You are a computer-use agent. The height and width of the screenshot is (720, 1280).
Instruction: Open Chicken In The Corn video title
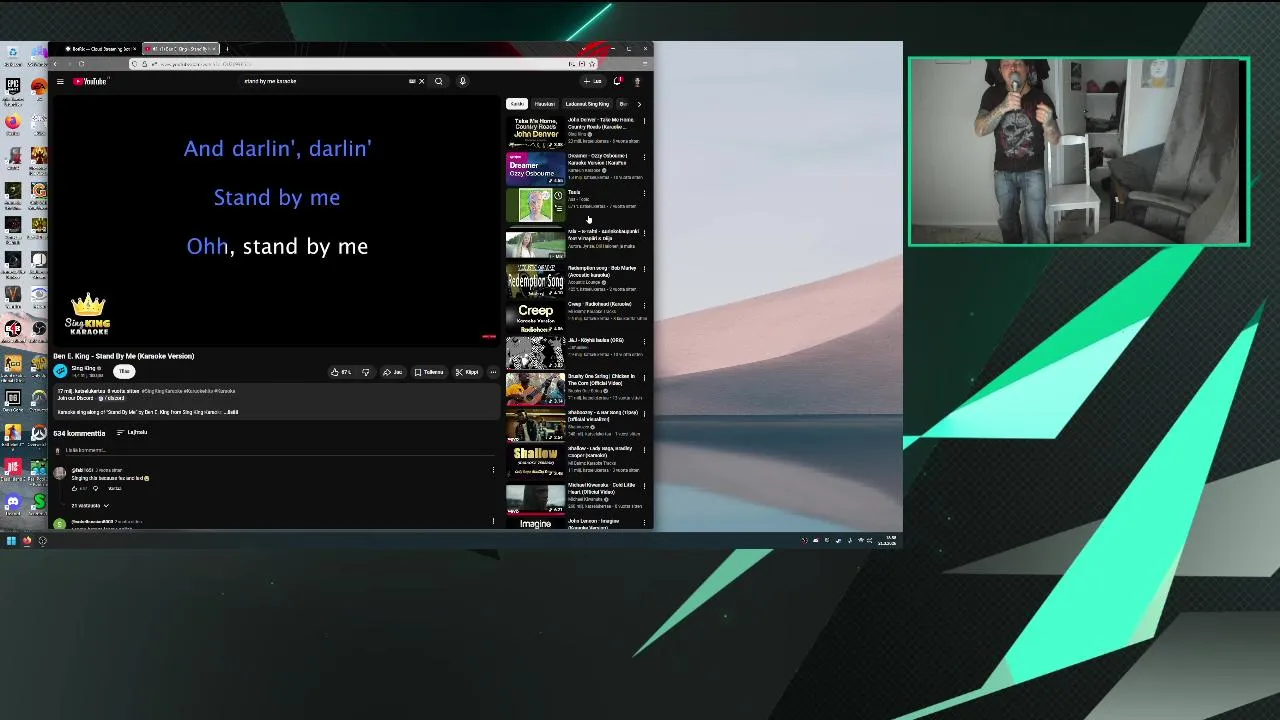tap(601, 380)
